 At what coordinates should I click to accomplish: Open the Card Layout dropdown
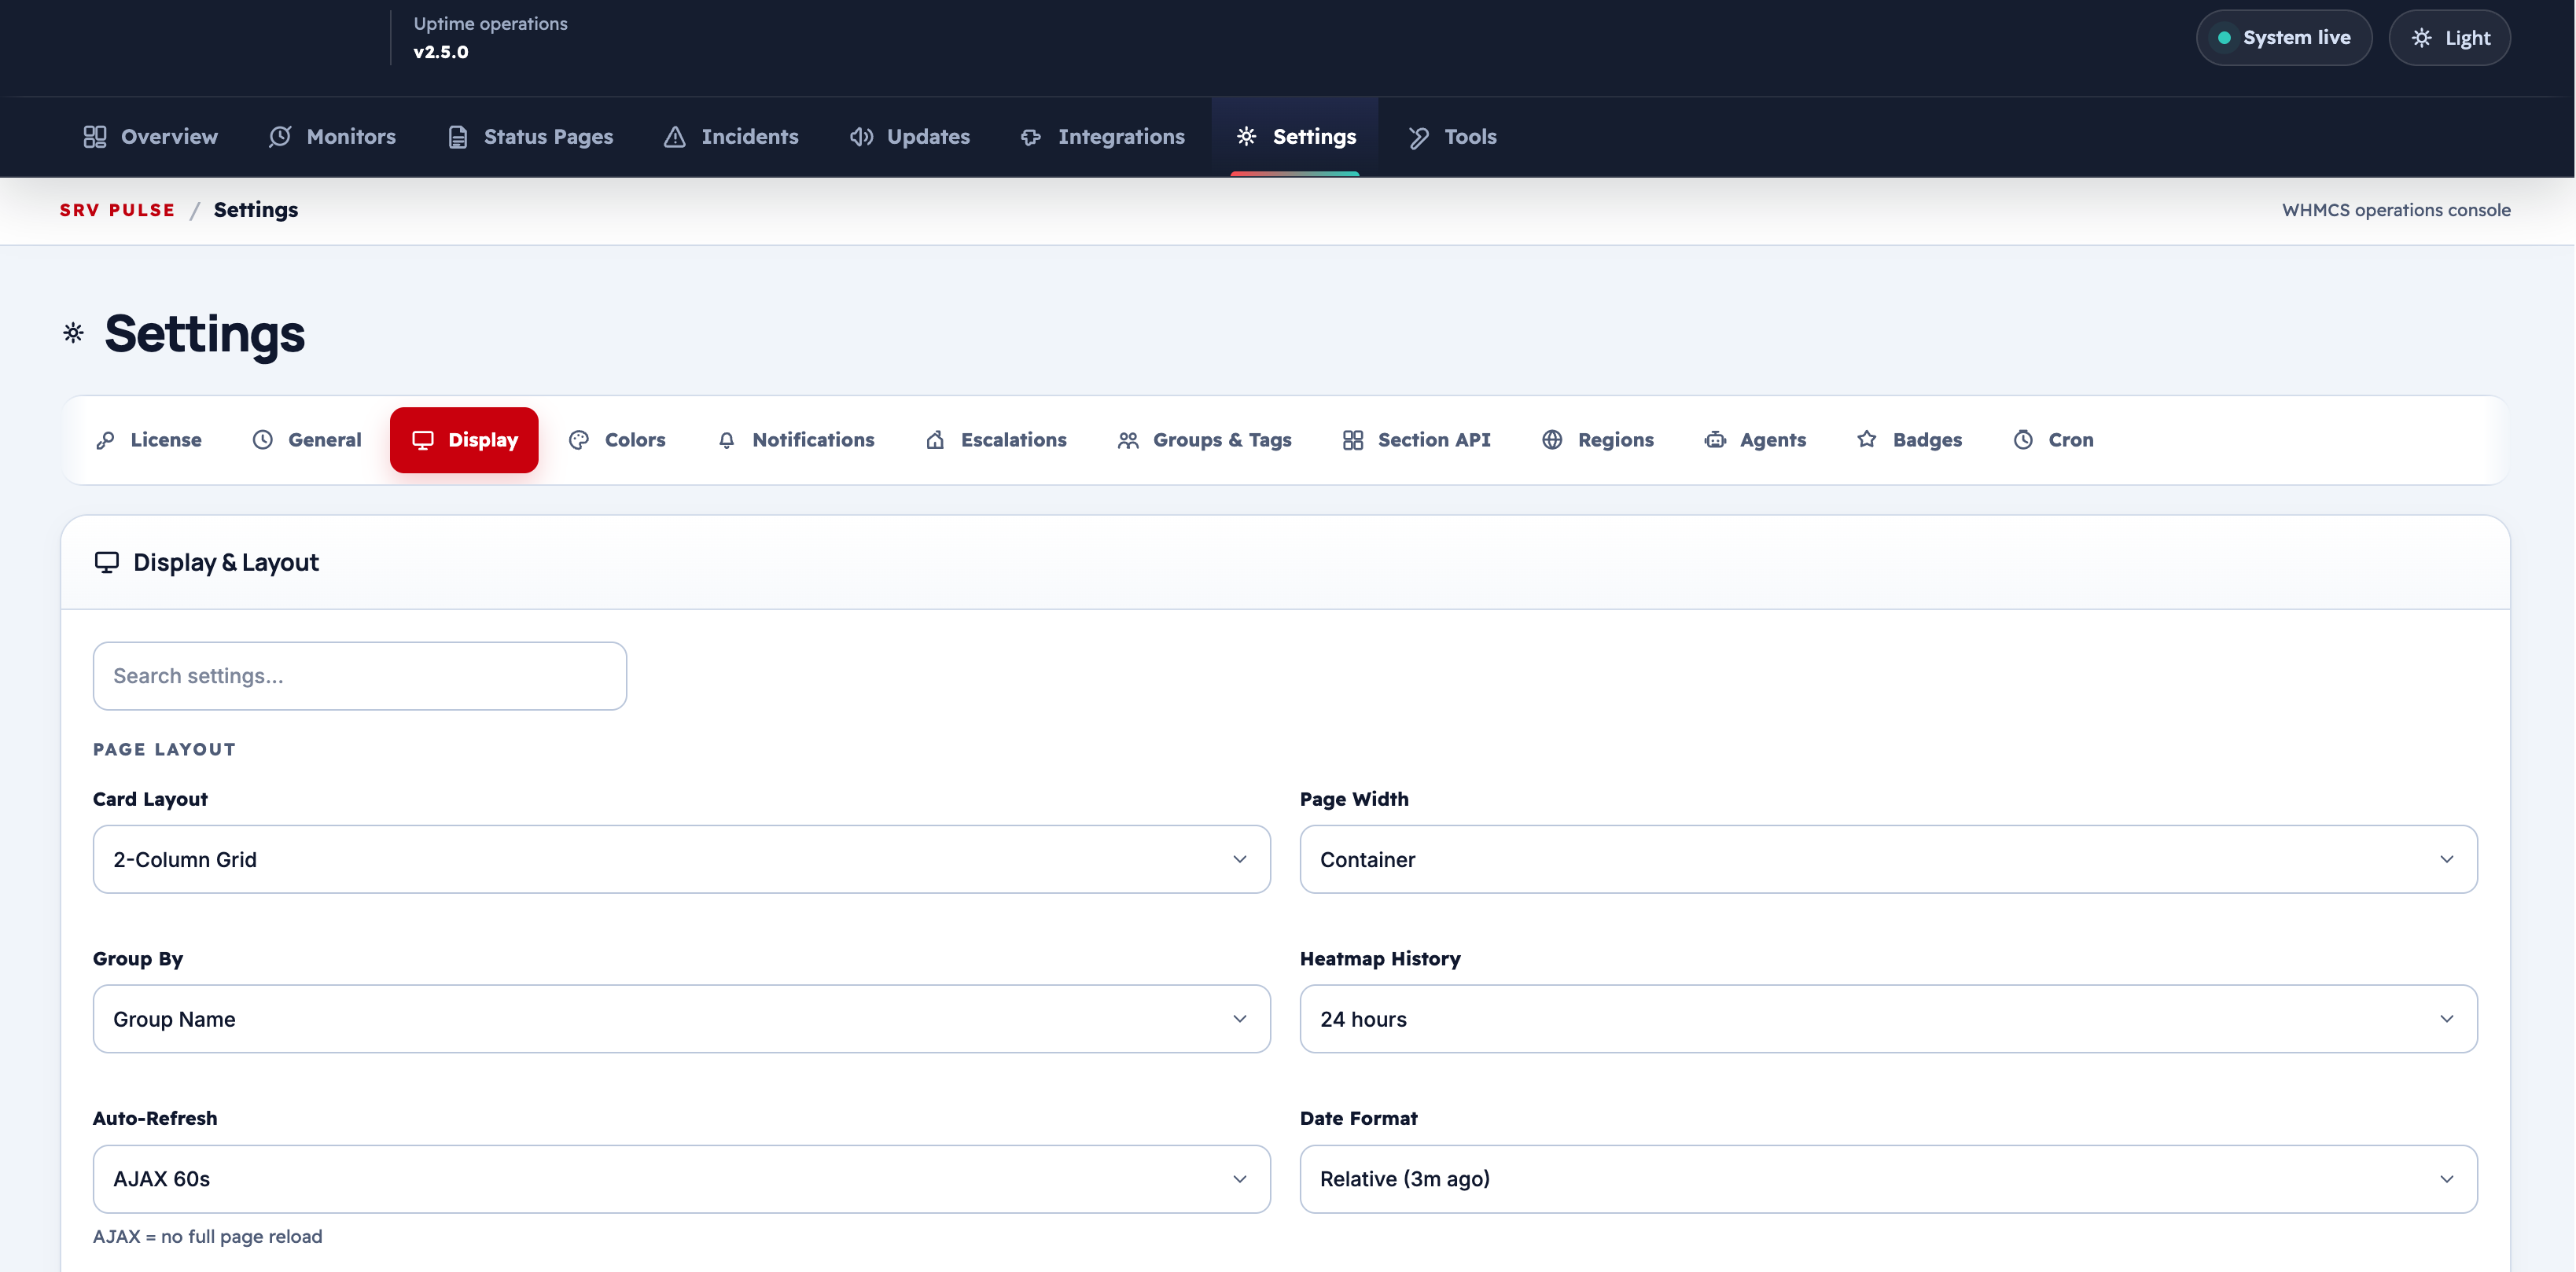point(682,859)
